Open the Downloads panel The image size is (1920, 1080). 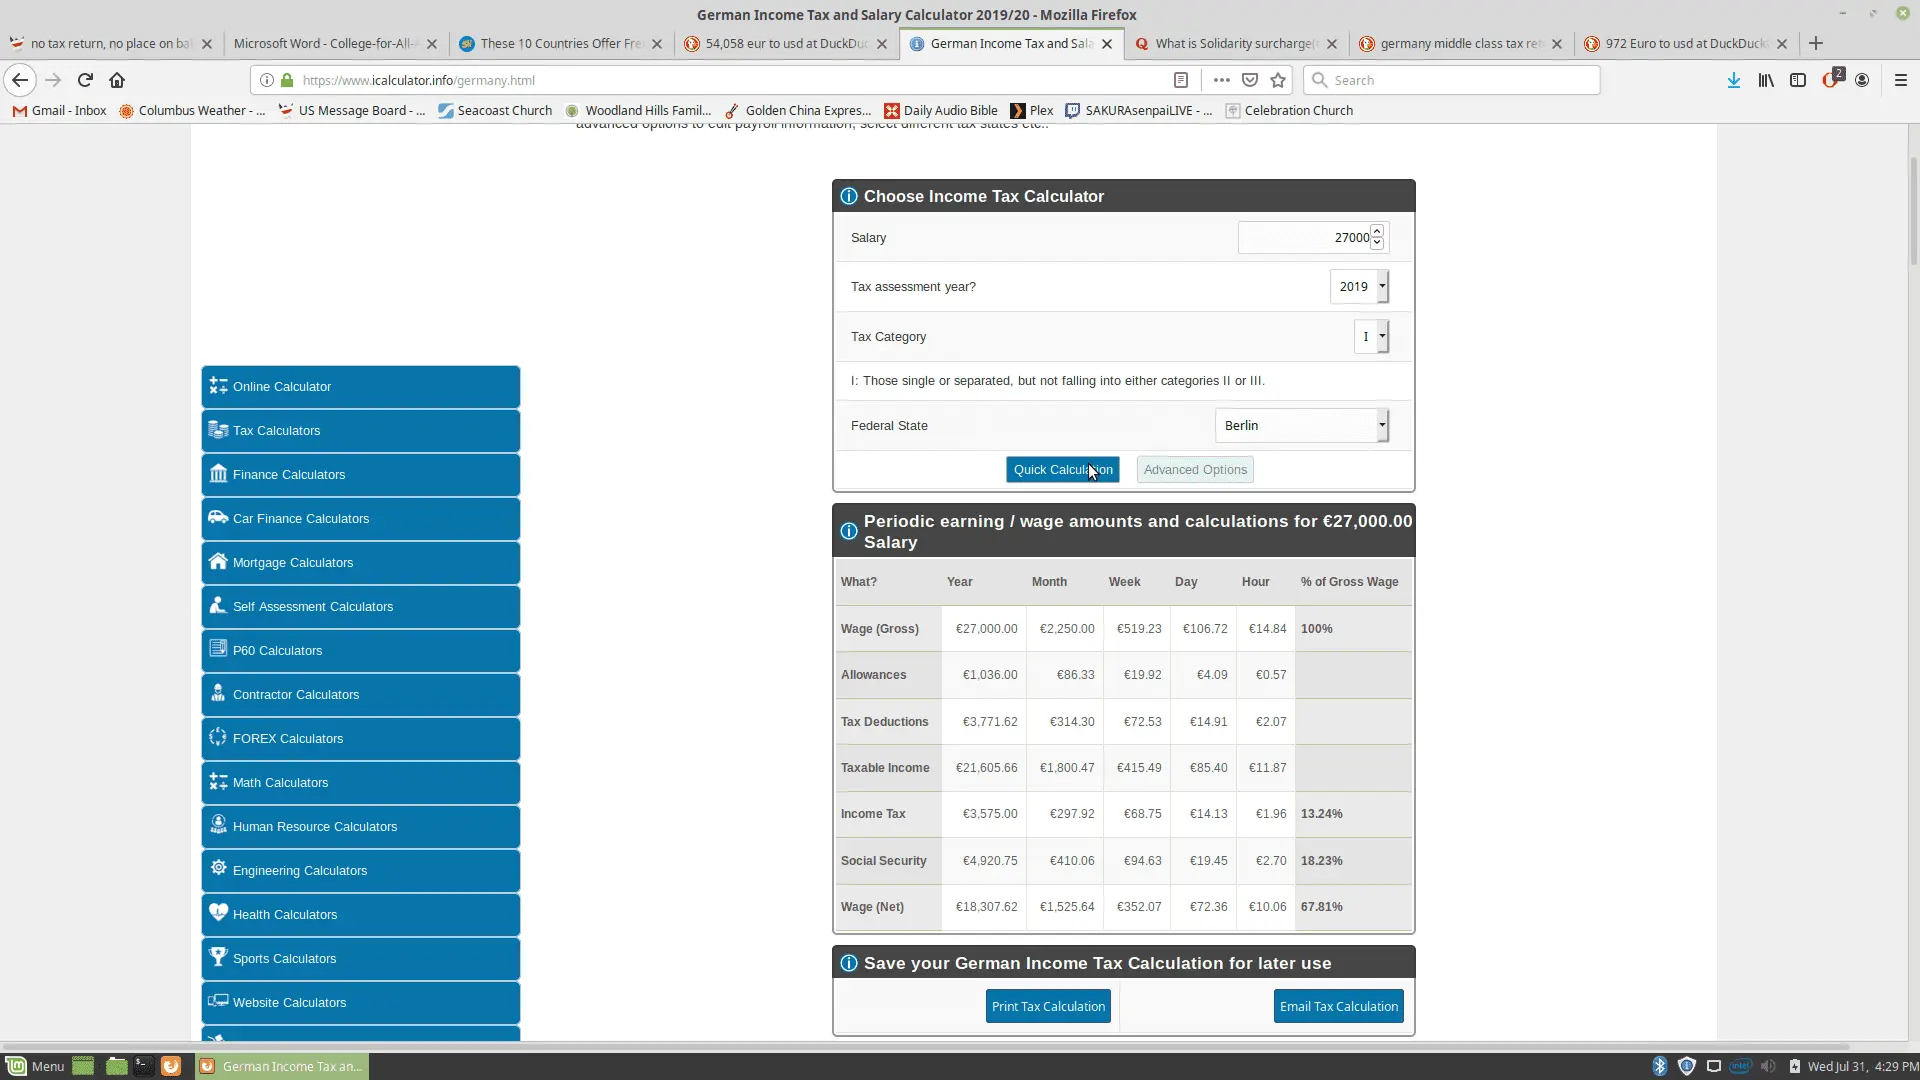(1733, 80)
